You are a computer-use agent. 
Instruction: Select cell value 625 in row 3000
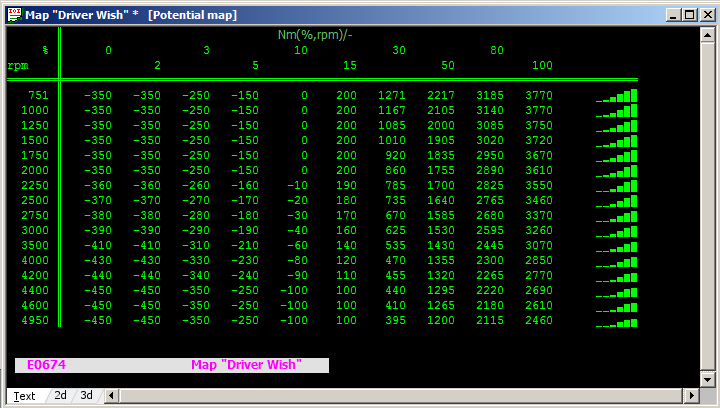(x=395, y=230)
